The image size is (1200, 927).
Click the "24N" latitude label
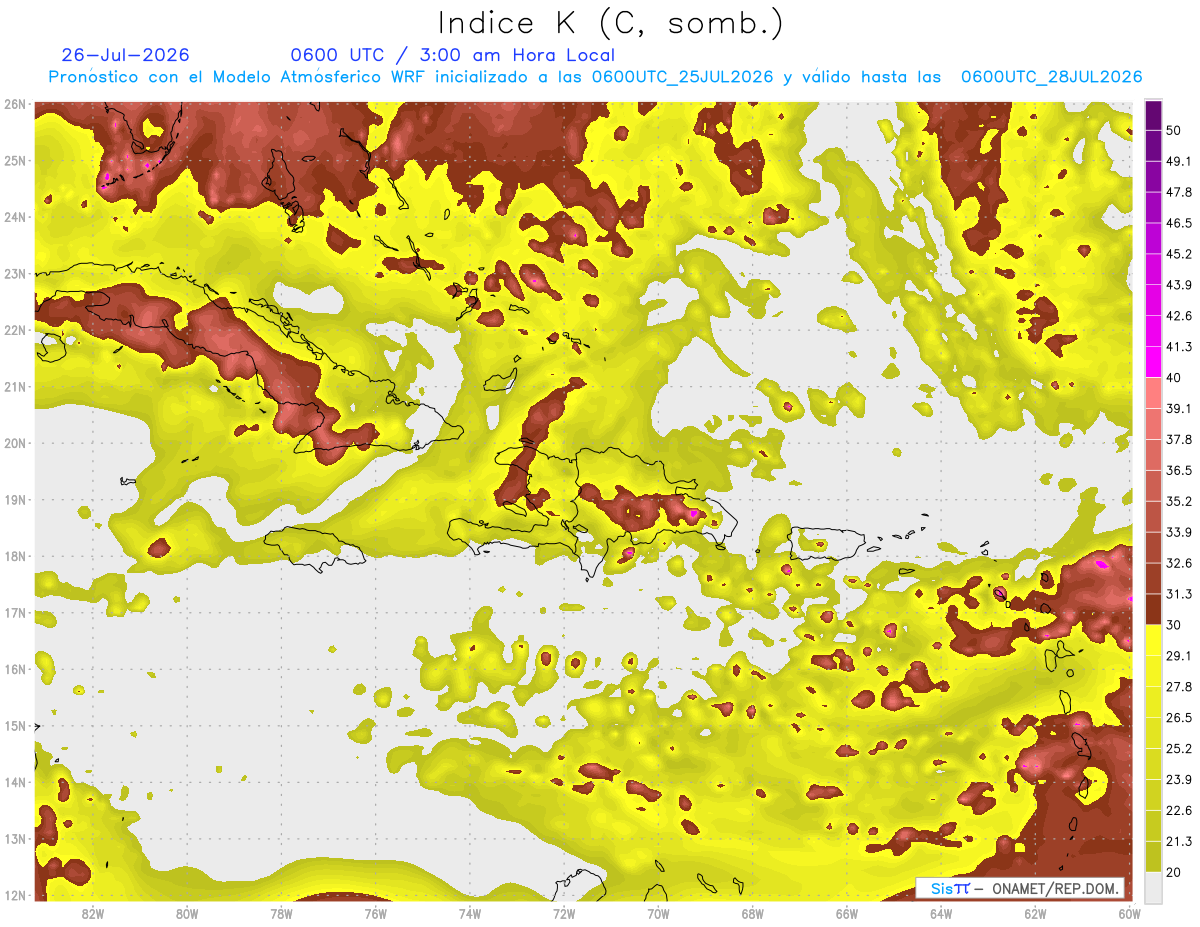tap(15, 217)
